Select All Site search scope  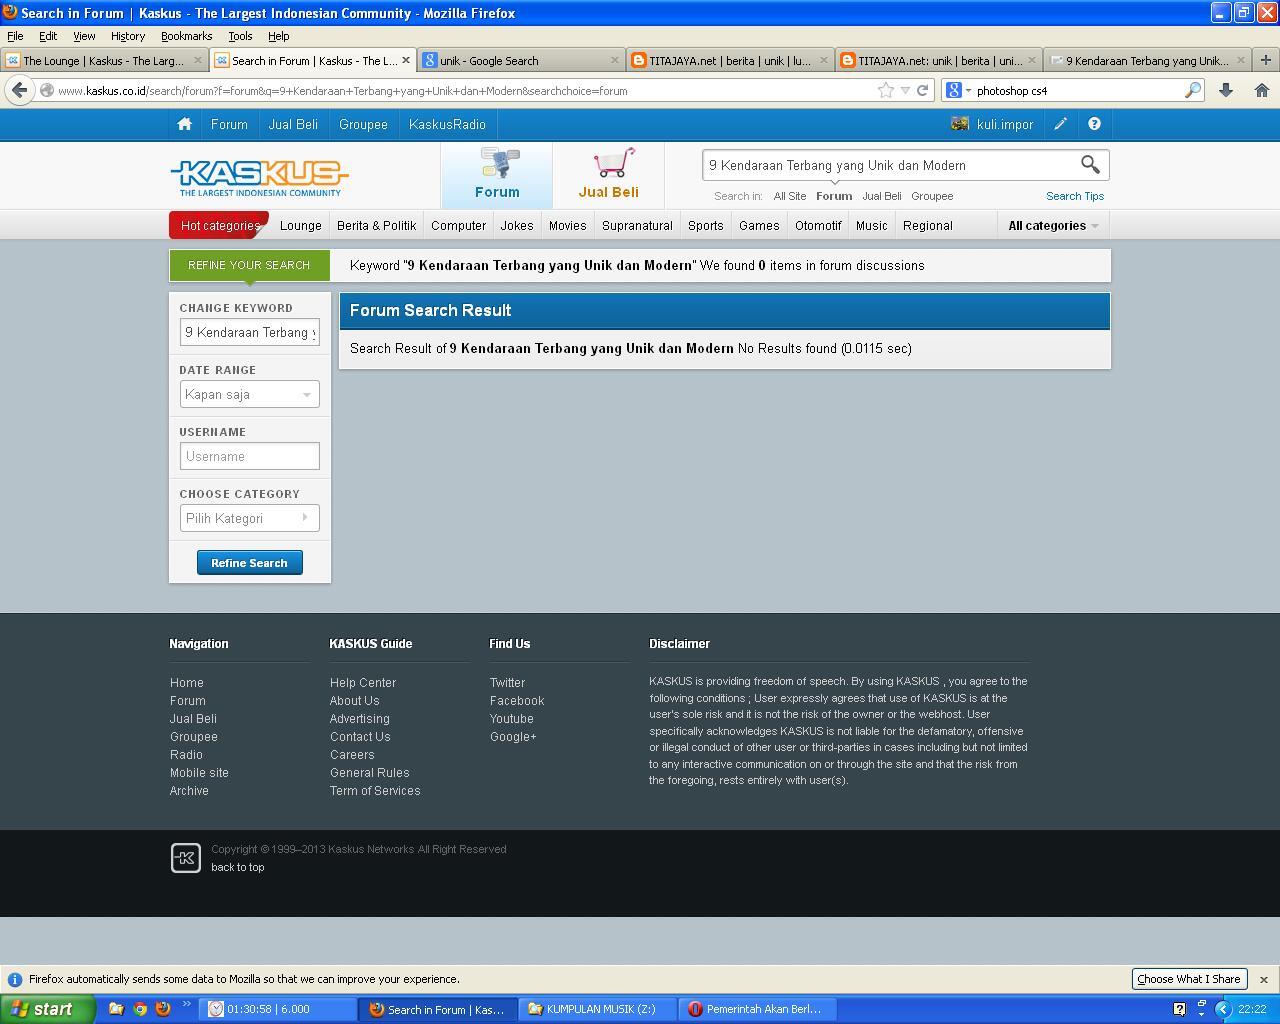click(790, 196)
